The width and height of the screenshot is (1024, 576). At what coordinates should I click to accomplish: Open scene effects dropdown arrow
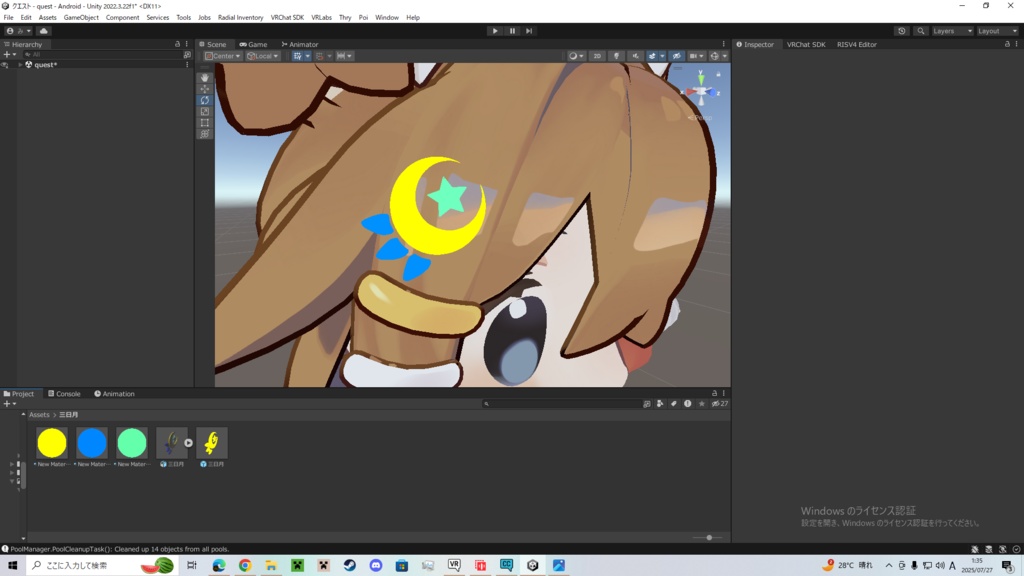(x=662, y=56)
